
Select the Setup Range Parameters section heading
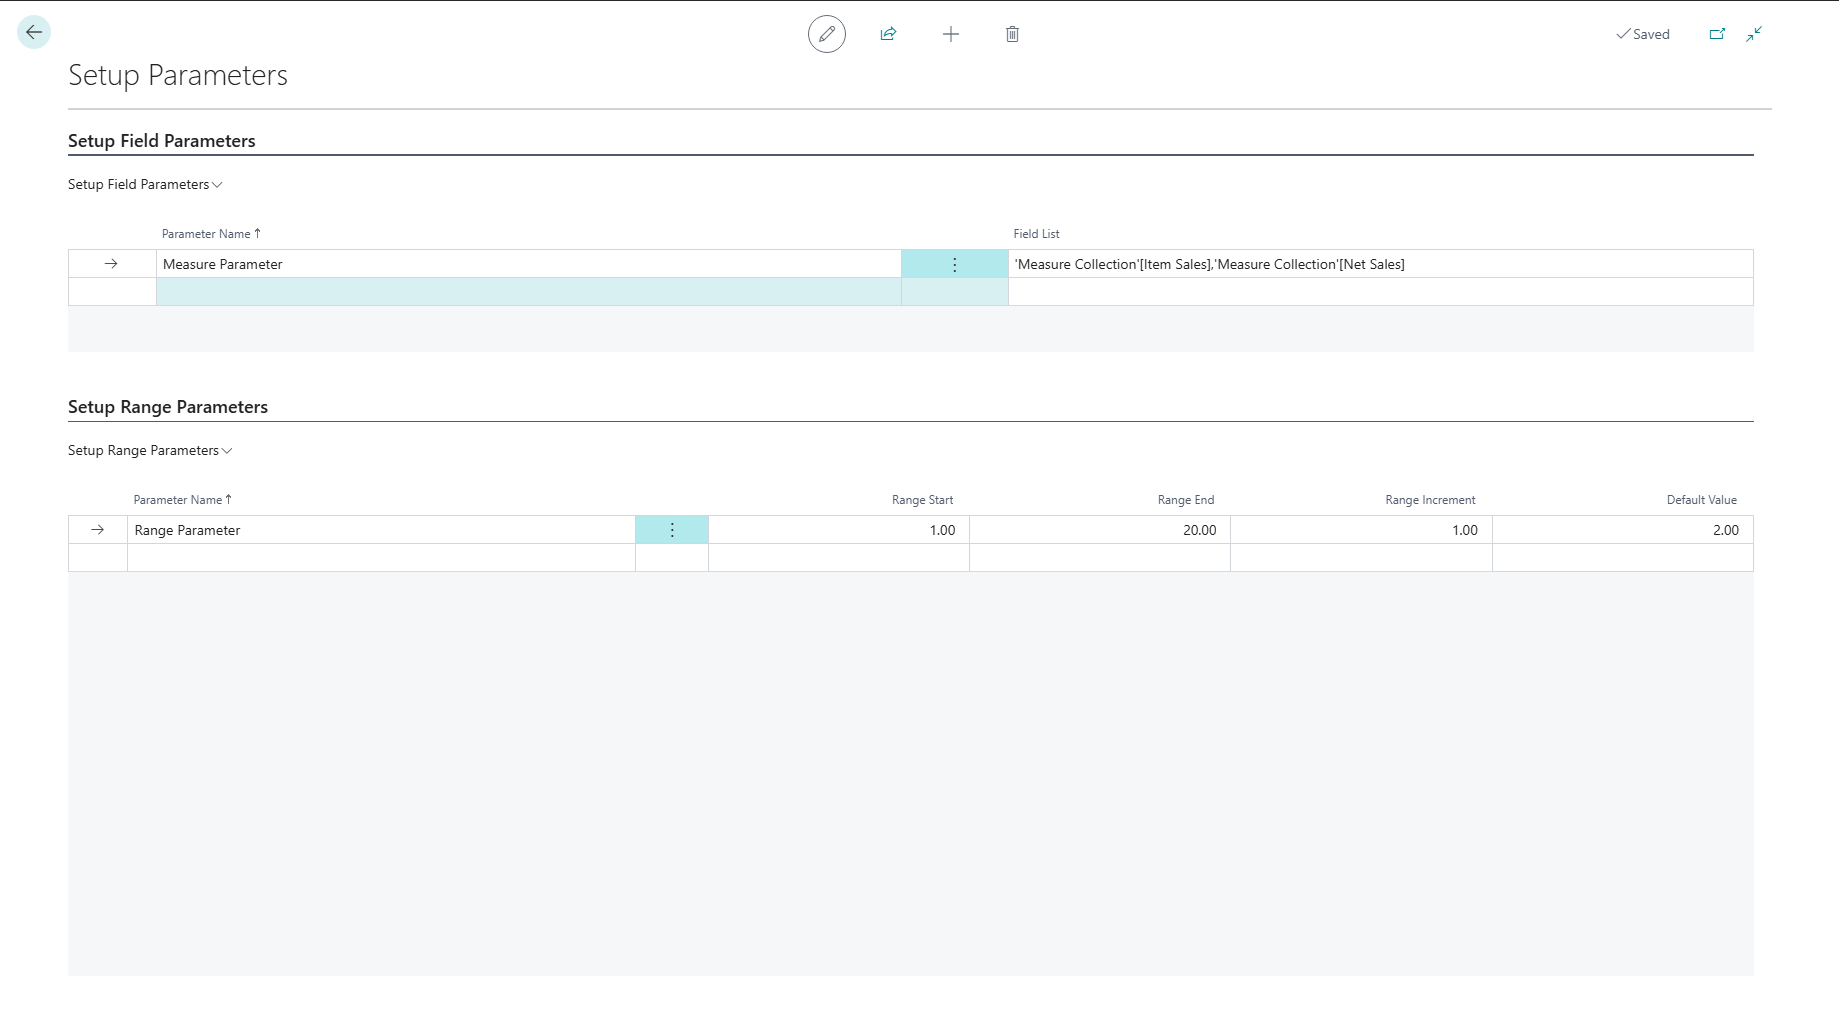click(x=167, y=407)
